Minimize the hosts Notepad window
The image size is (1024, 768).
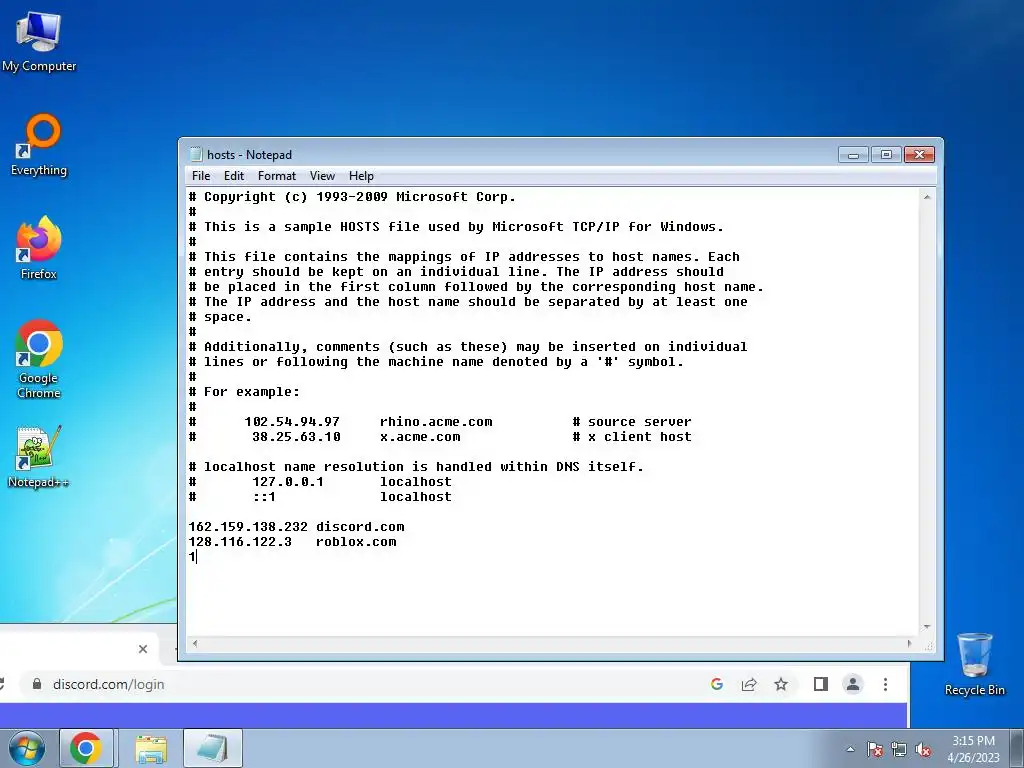[x=853, y=155]
